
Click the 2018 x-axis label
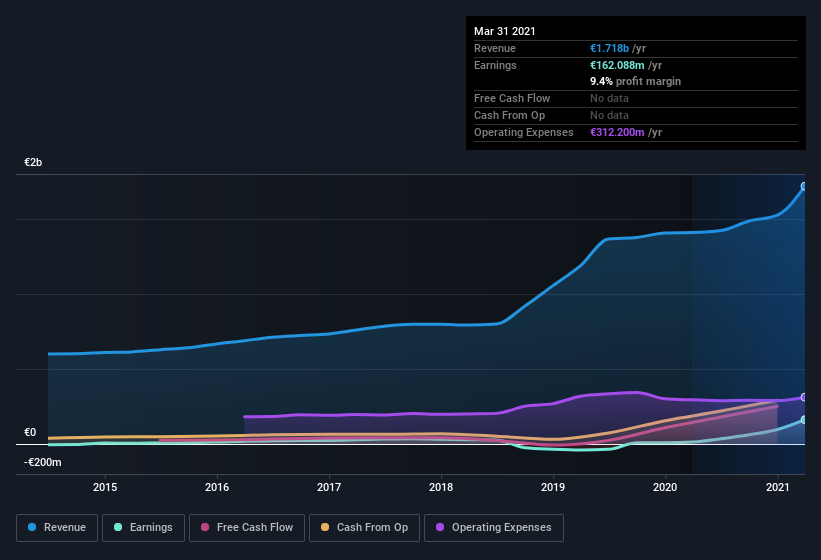coord(441,487)
